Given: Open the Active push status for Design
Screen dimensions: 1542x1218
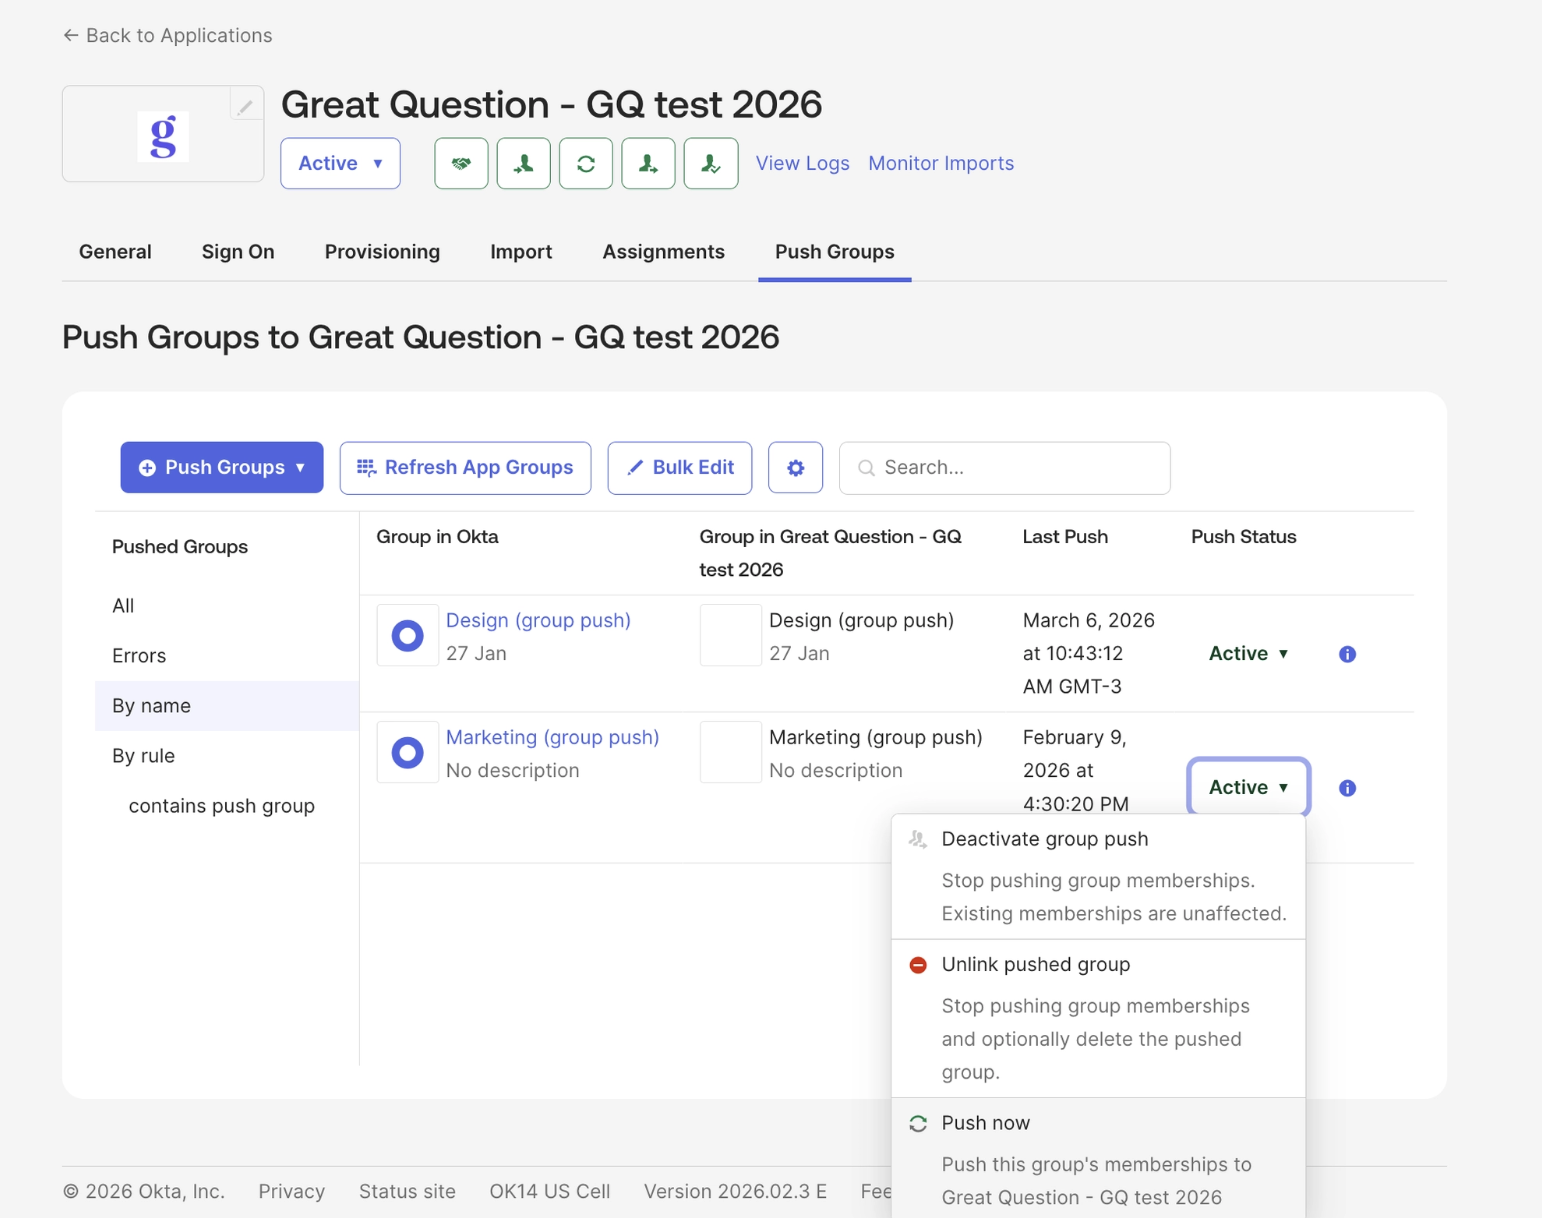Looking at the screenshot, I should (x=1249, y=654).
